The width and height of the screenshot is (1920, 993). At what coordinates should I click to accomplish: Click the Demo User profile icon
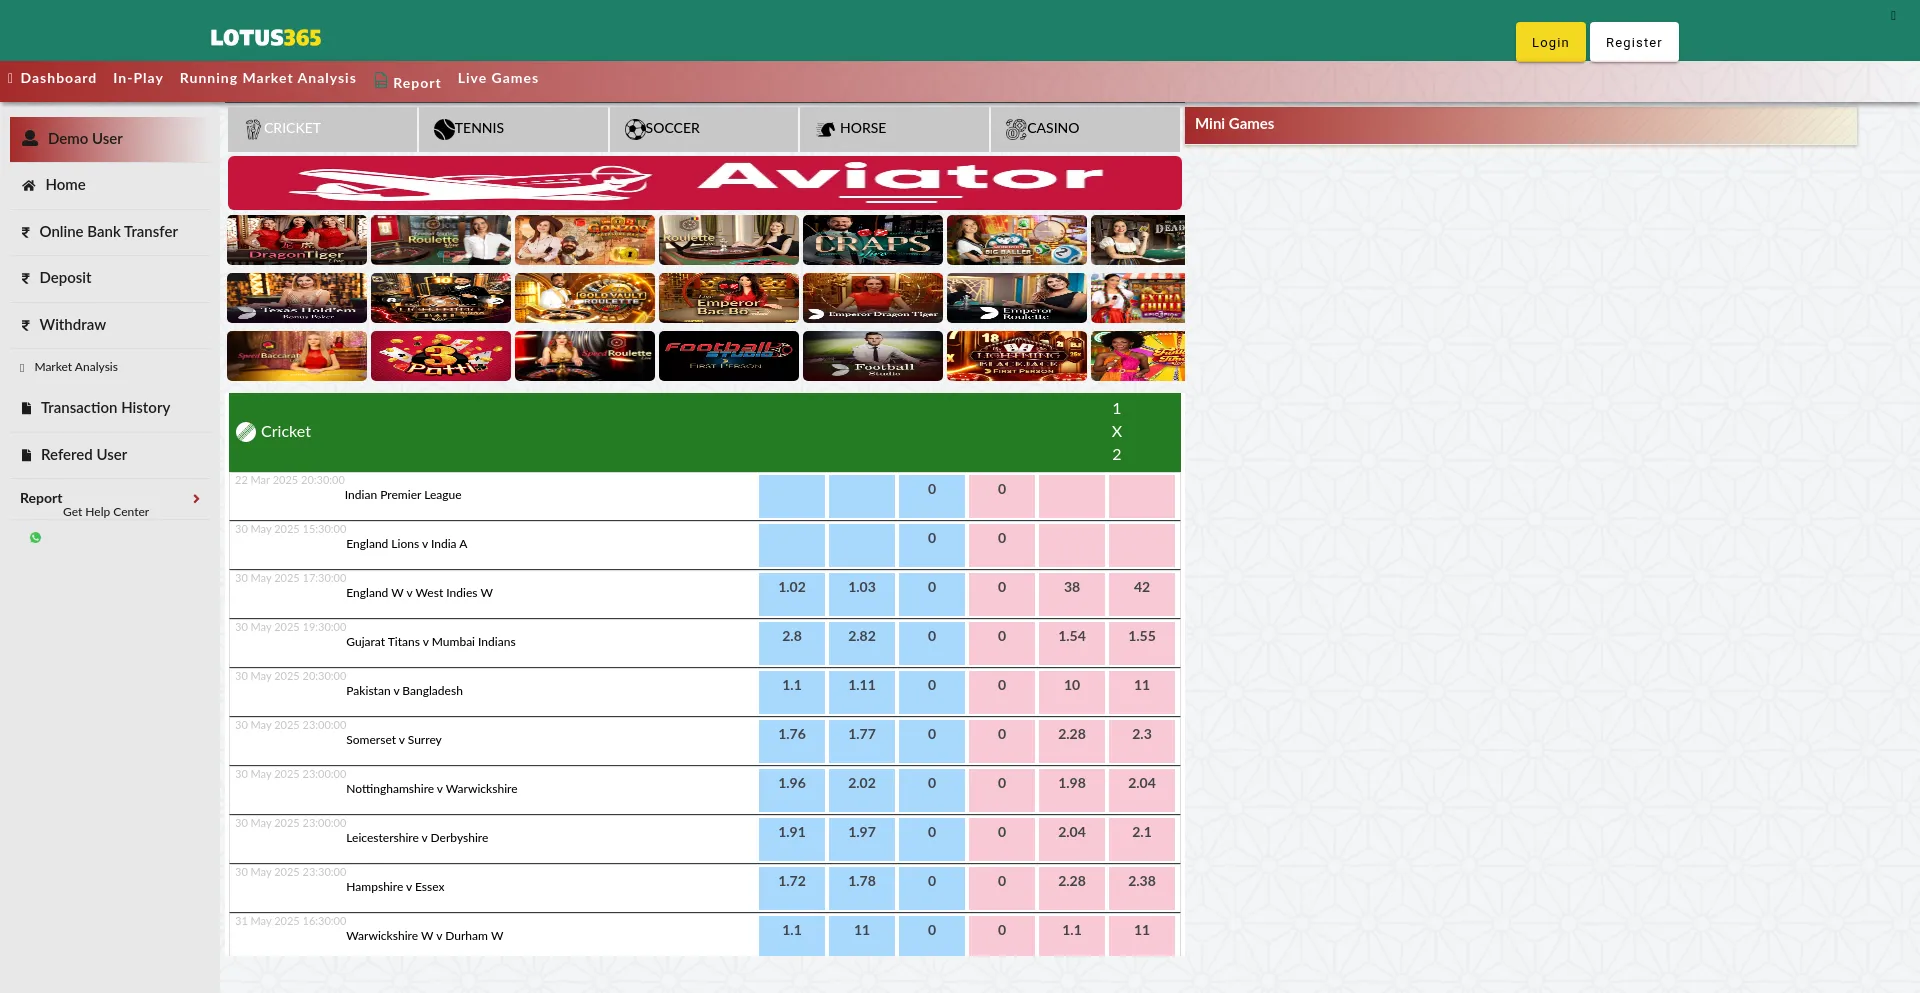coord(30,139)
